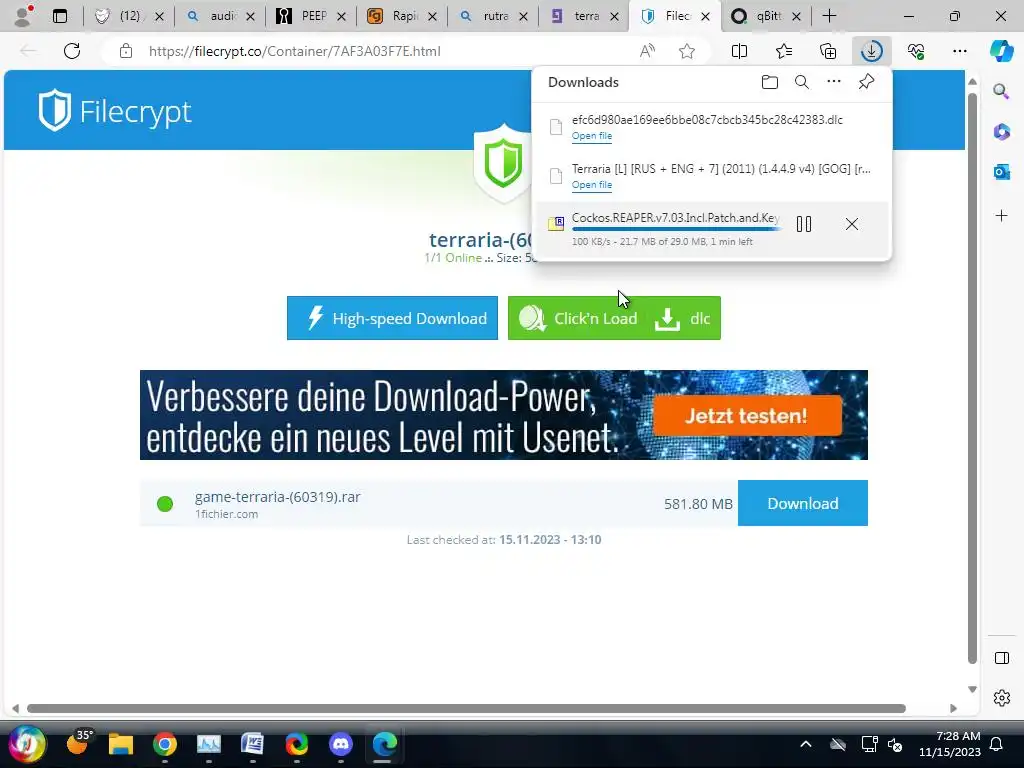
Task: Open Microsoft 365 sidebar icon
Action: click(x=1001, y=131)
